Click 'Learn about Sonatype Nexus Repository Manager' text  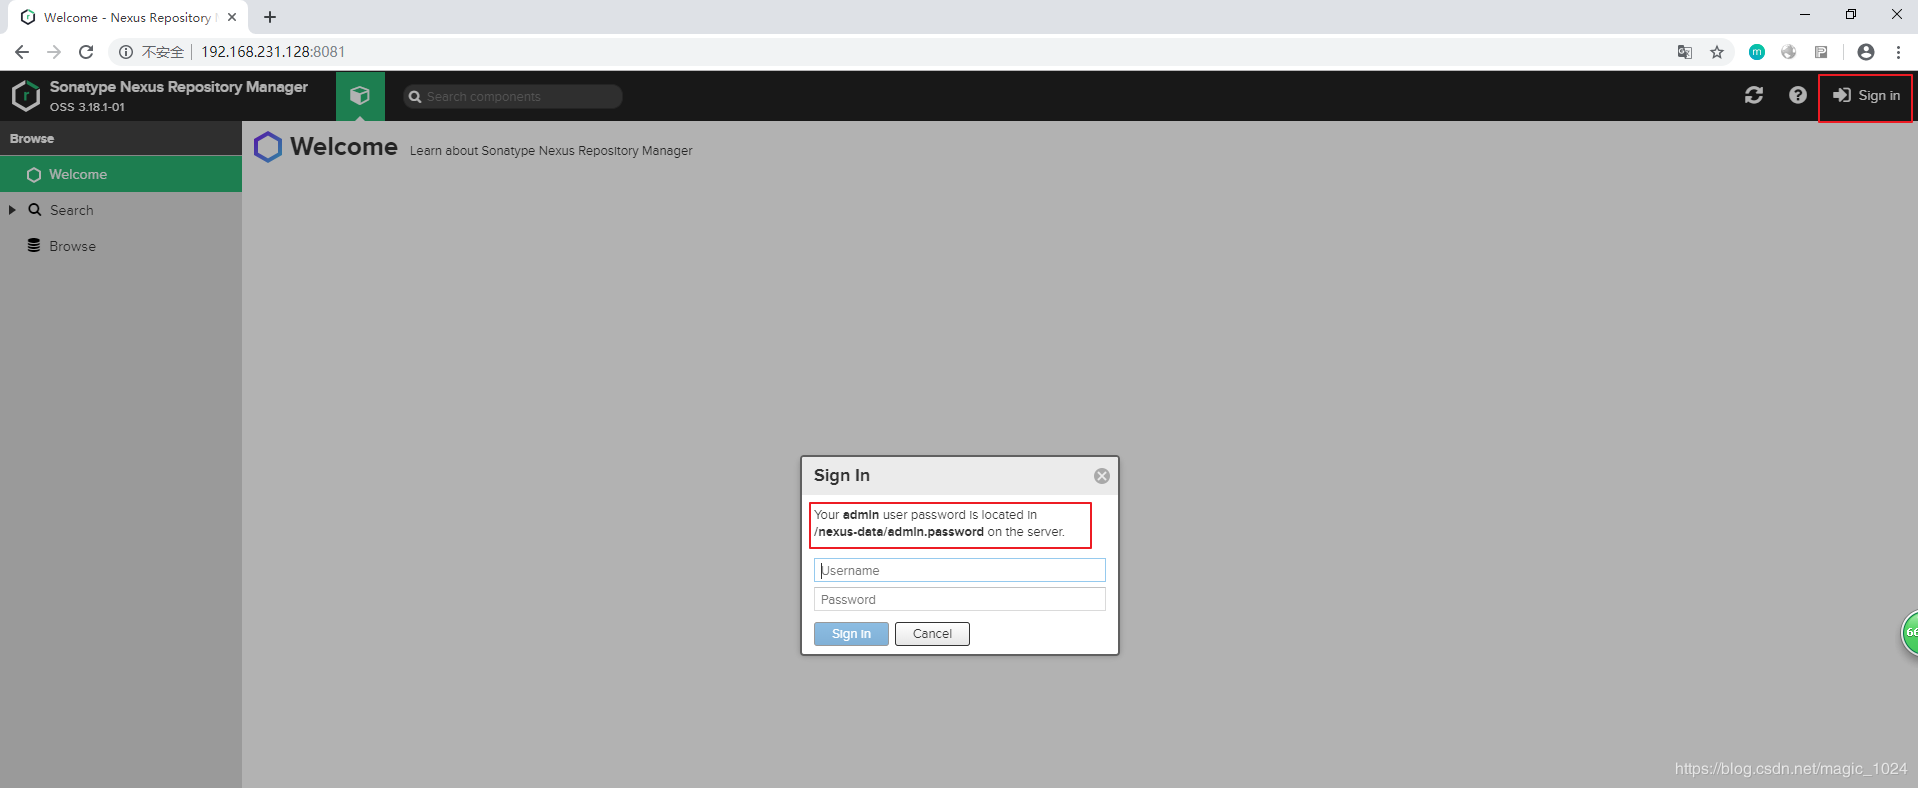[551, 151]
